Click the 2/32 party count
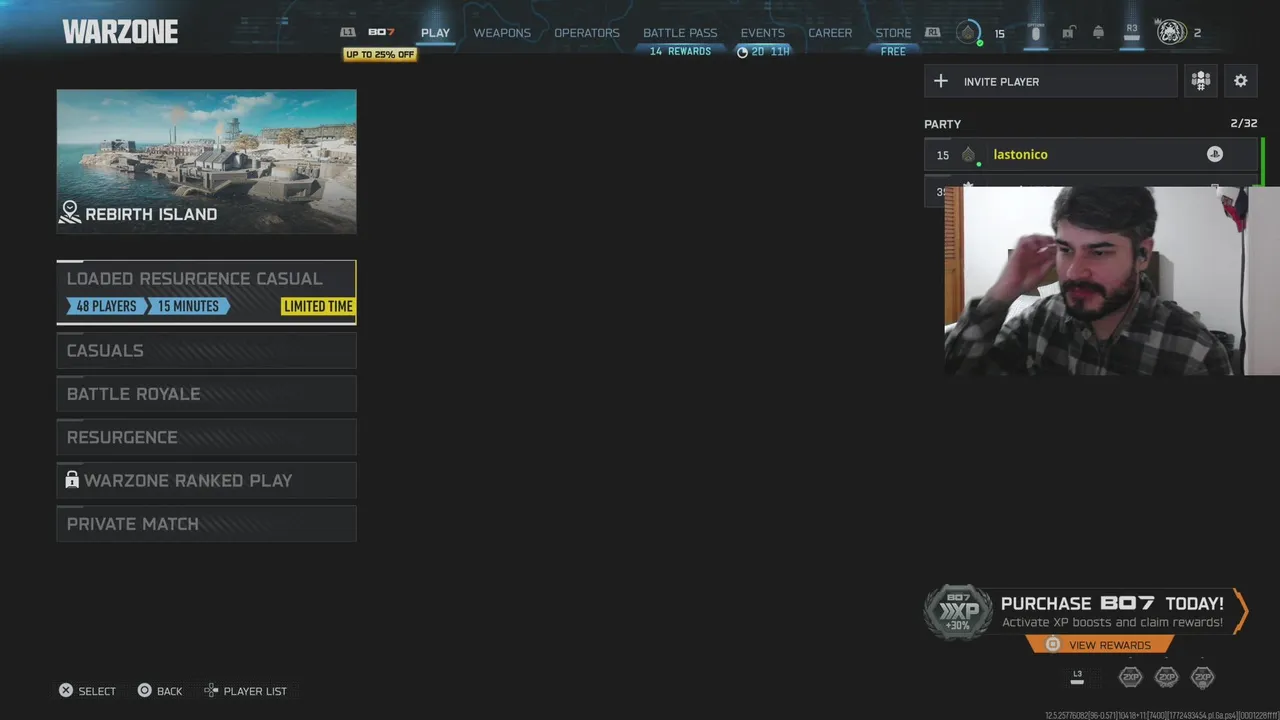This screenshot has width=1280, height=720. tap(1244, 123)
